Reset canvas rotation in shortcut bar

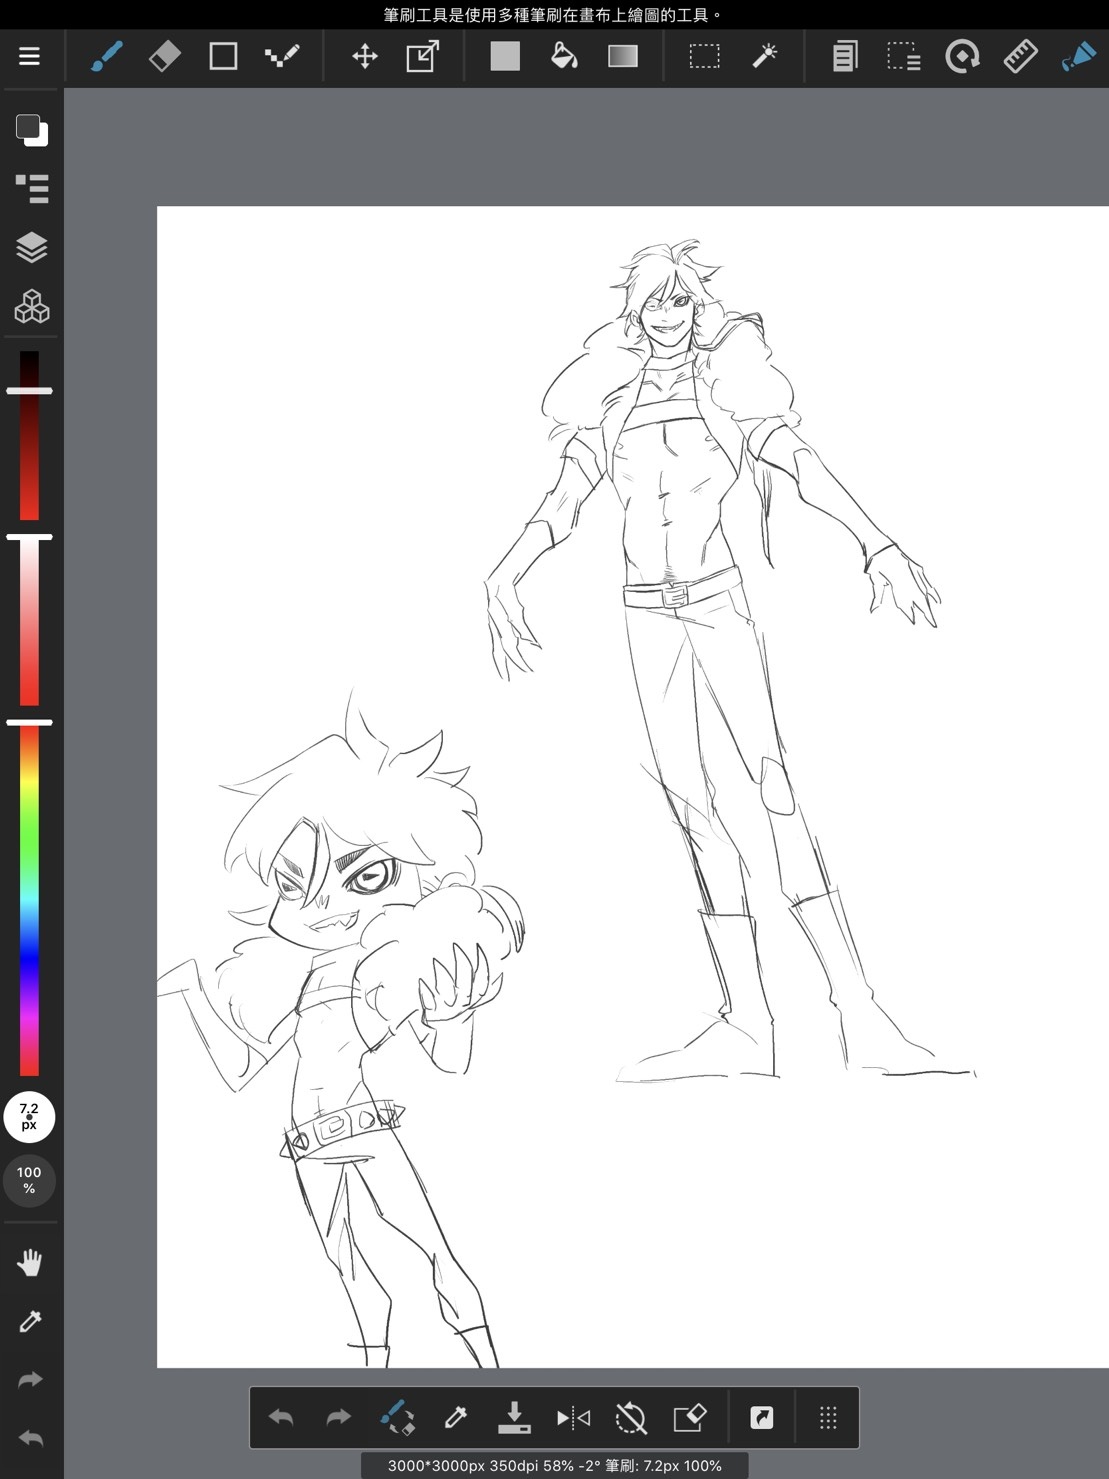[x=631, y=1417]
